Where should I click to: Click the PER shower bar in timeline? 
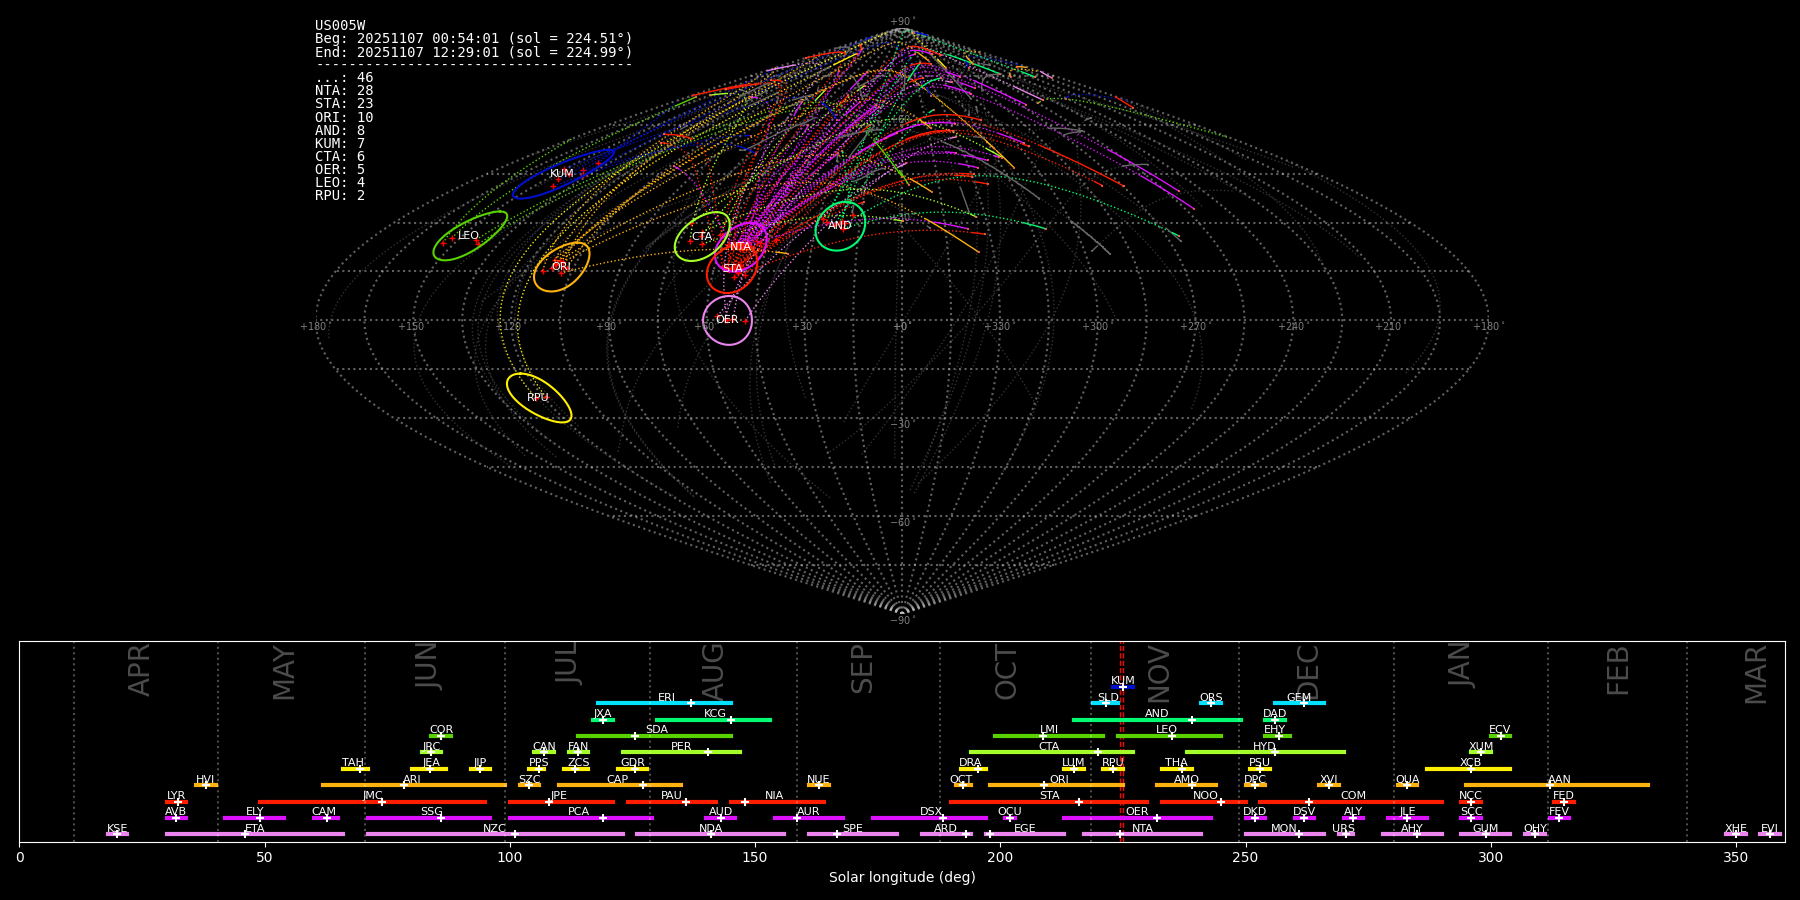pyautogui.click(x=681, y=752)
